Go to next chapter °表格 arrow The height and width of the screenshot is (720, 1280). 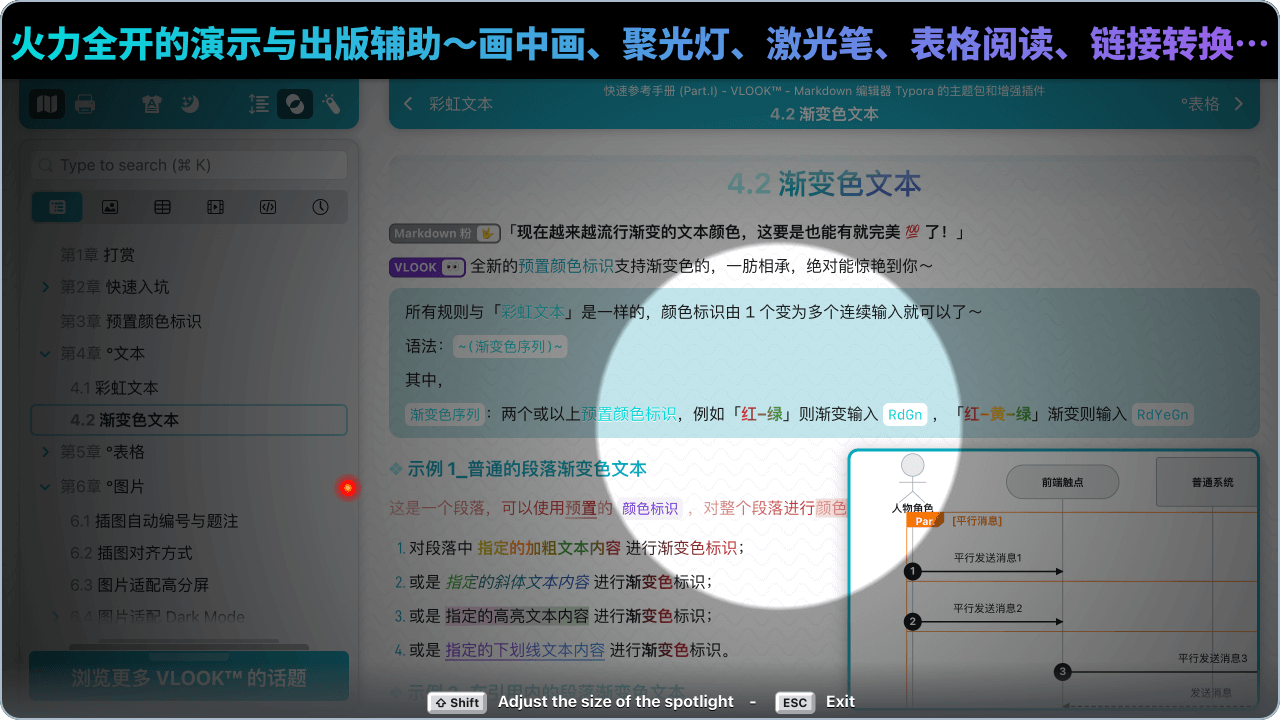pos(1239,104)
